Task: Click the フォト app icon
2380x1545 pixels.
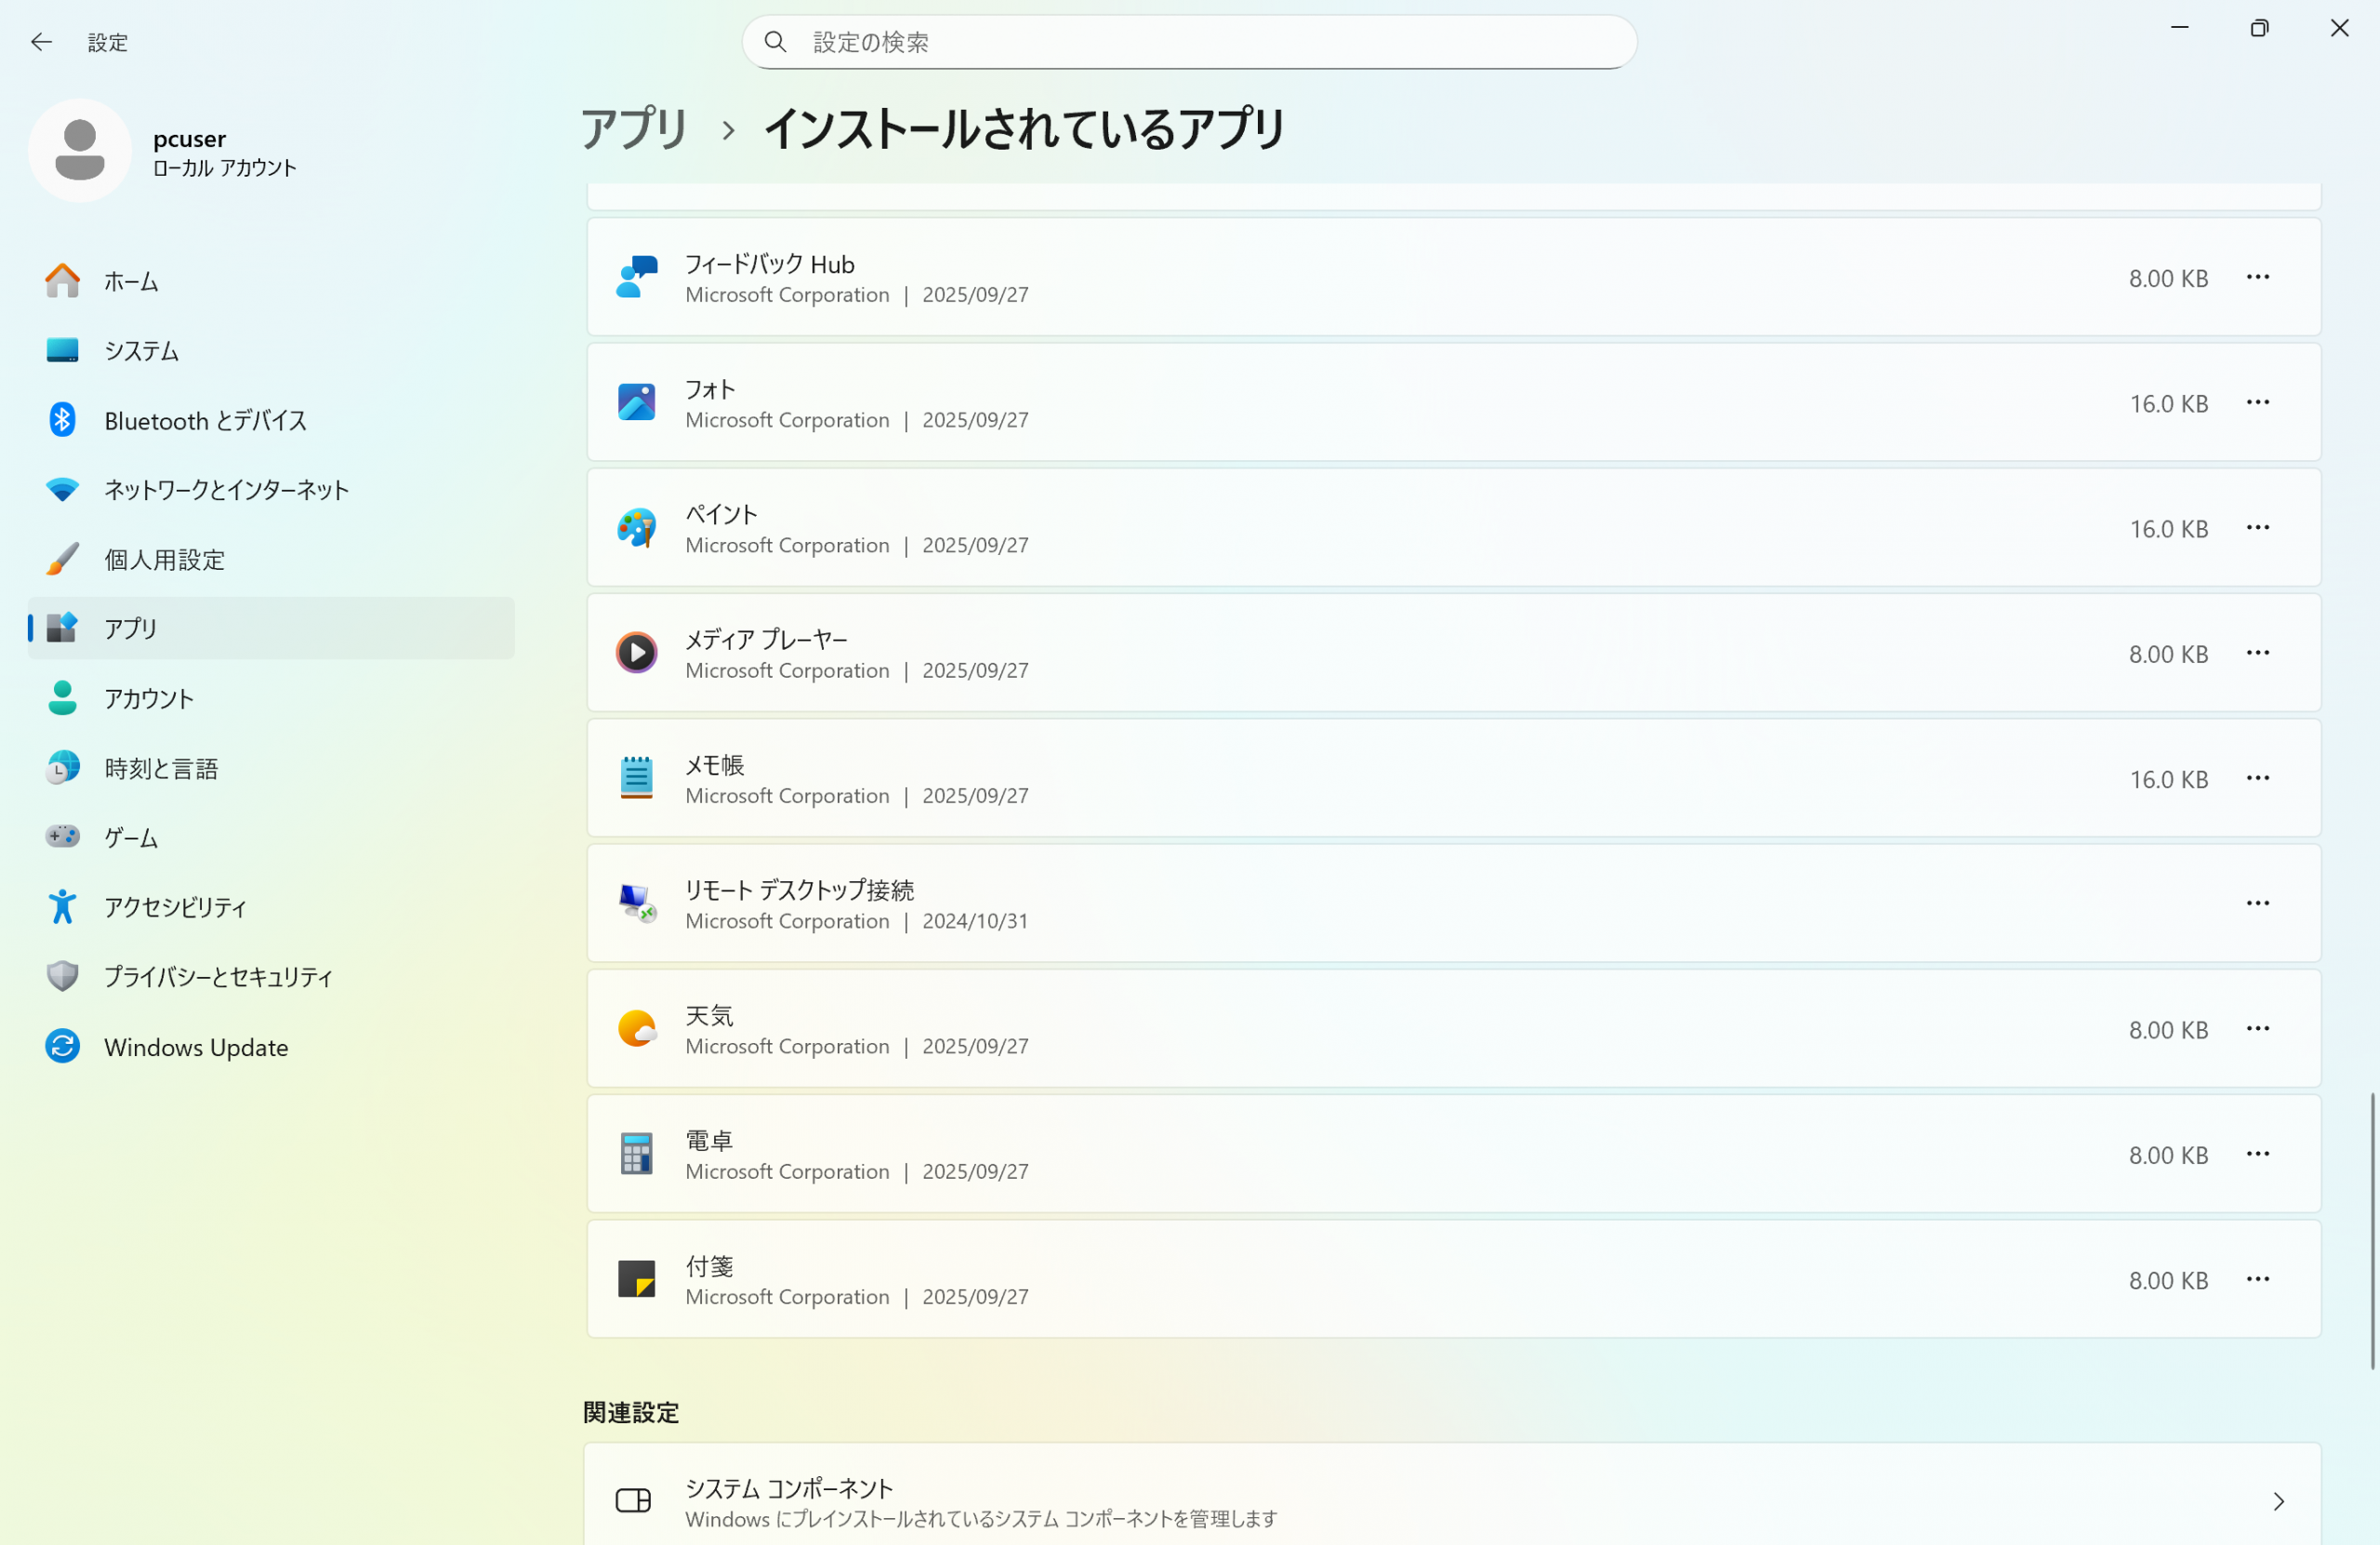Action: pyautogui.click(x=636, y=402)
